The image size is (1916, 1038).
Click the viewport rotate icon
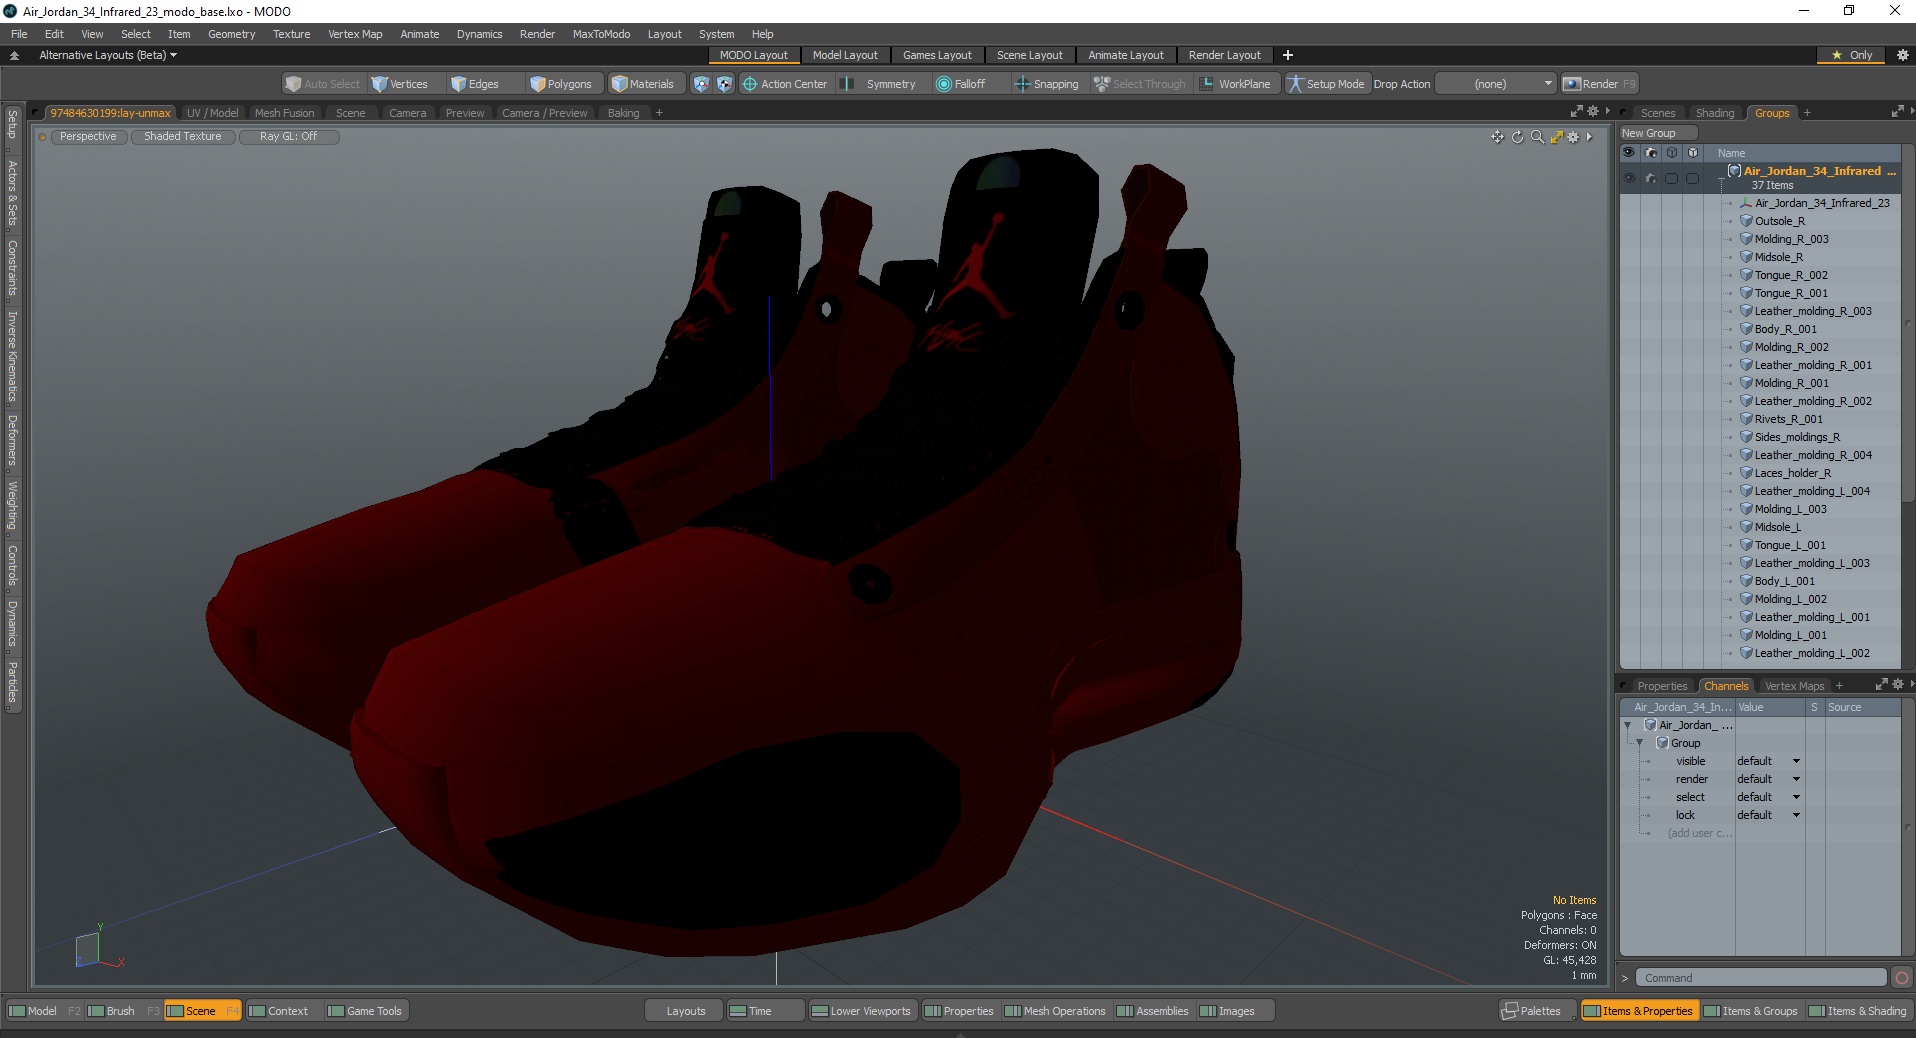1517,137
